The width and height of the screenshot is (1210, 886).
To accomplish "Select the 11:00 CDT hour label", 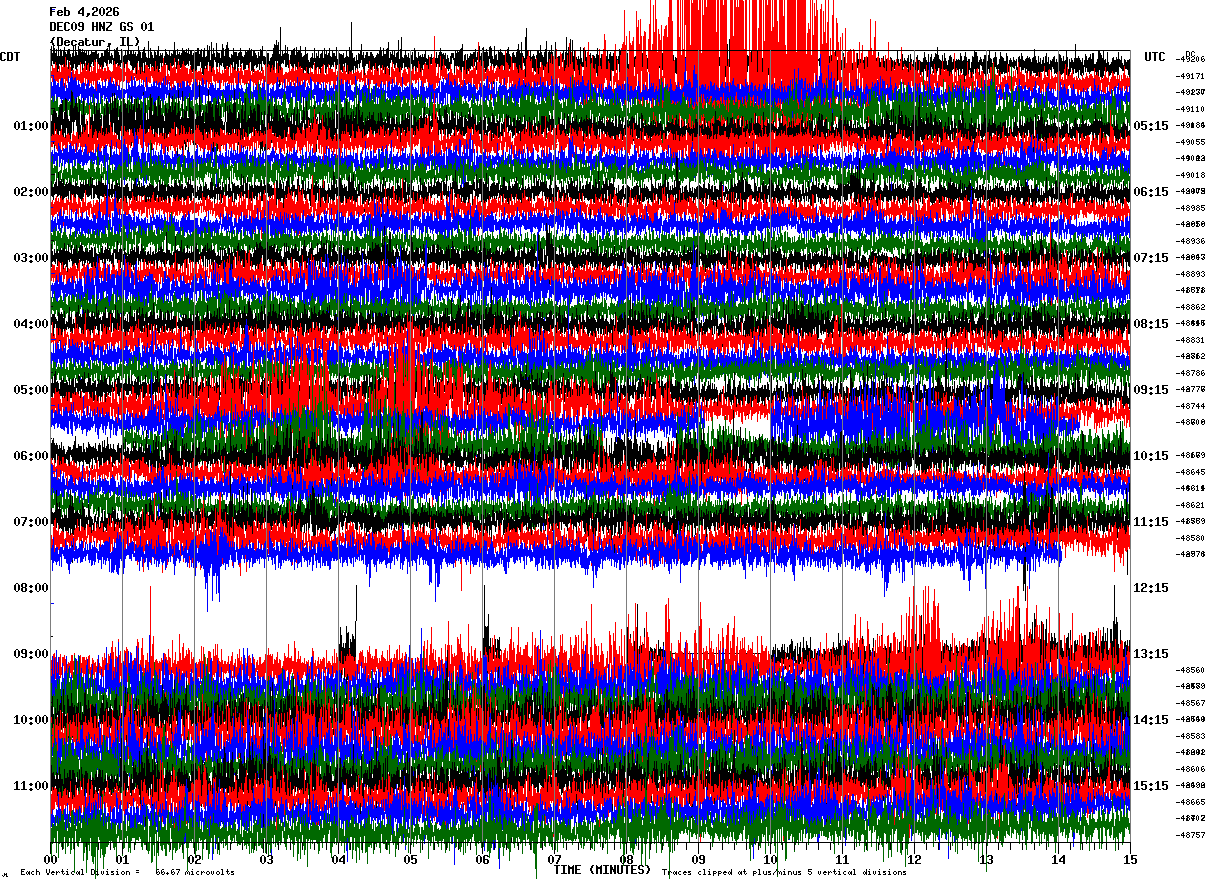I will point(31,786).
